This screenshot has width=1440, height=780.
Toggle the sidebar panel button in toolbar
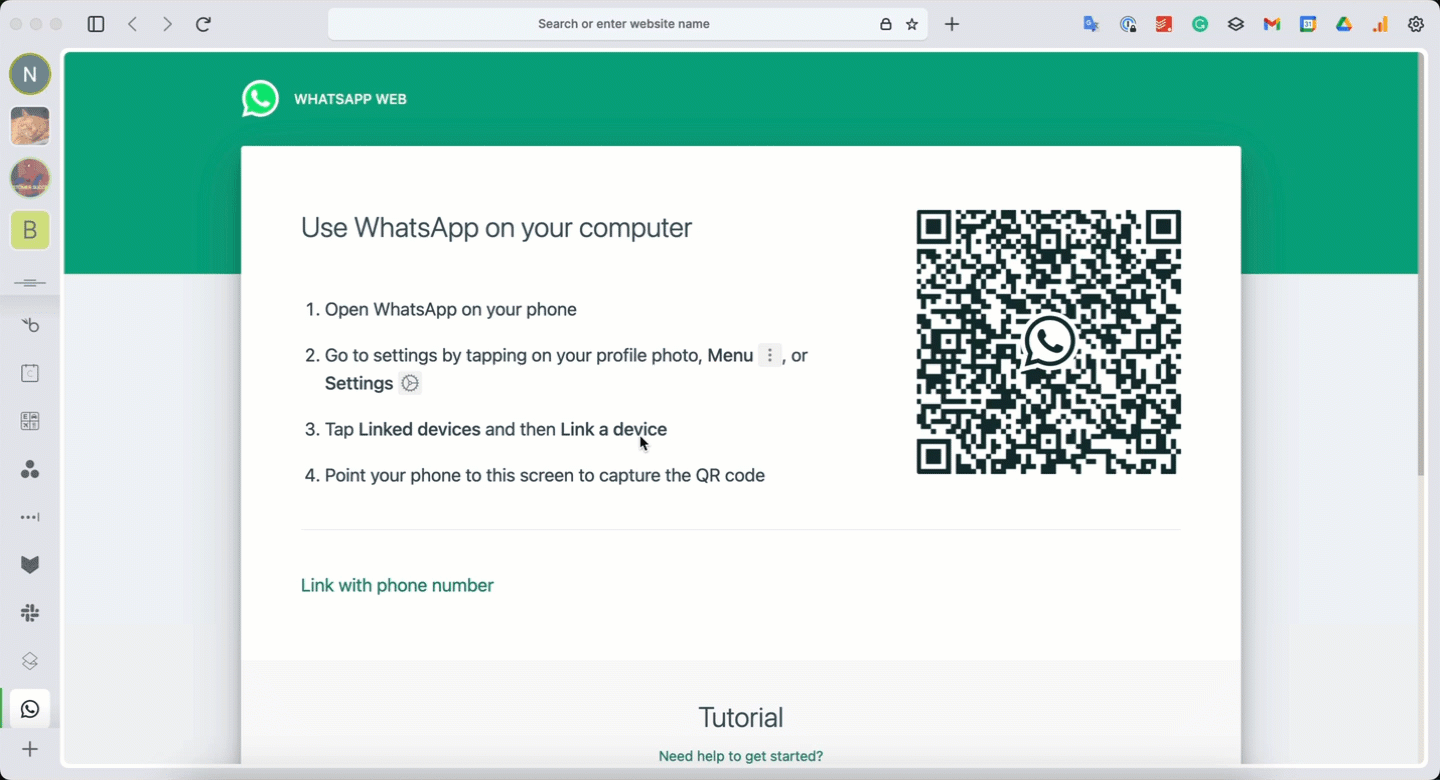pos(96,24)
